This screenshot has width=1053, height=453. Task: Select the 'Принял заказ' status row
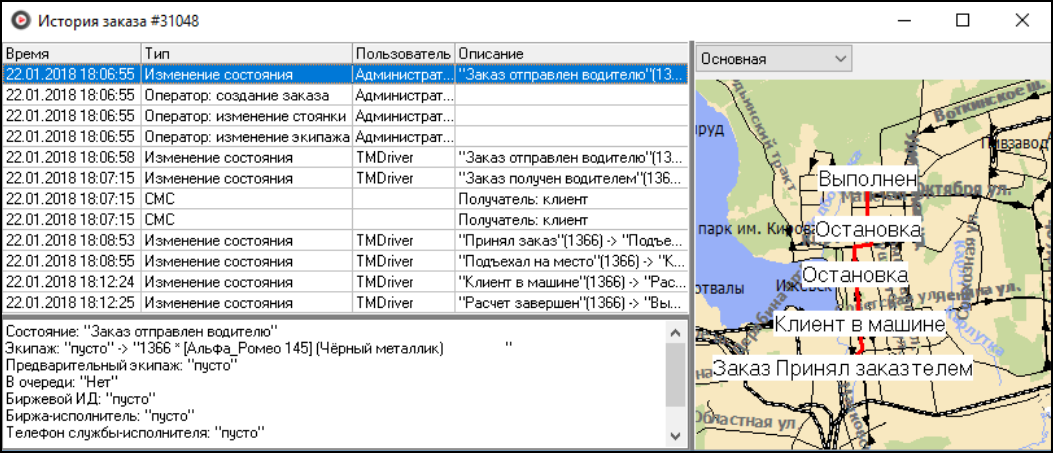pyautogui.click(x=345, y=240)
